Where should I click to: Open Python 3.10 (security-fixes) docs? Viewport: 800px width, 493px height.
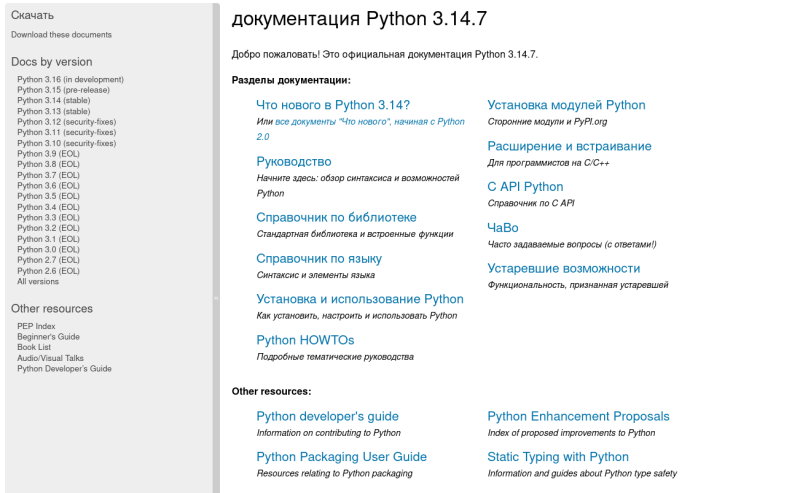coord(67,143)
